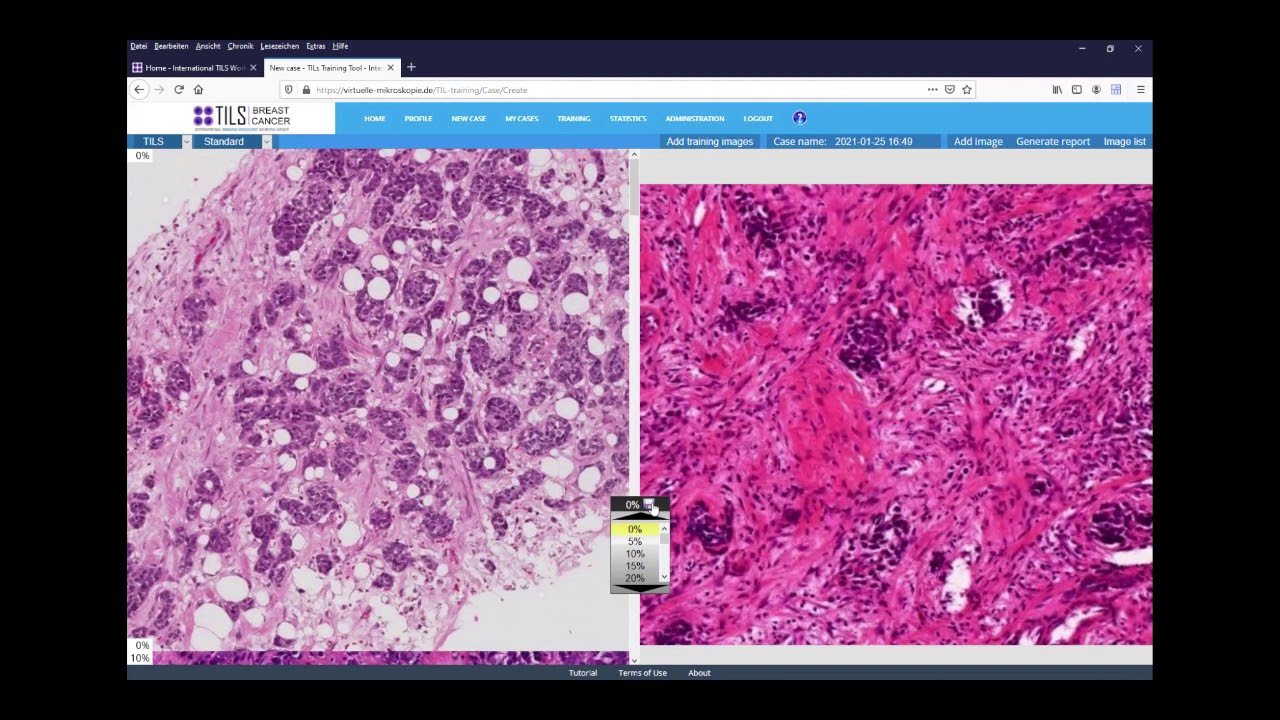
Task: Select 20% in the percentage list
Action: point(635,578)
